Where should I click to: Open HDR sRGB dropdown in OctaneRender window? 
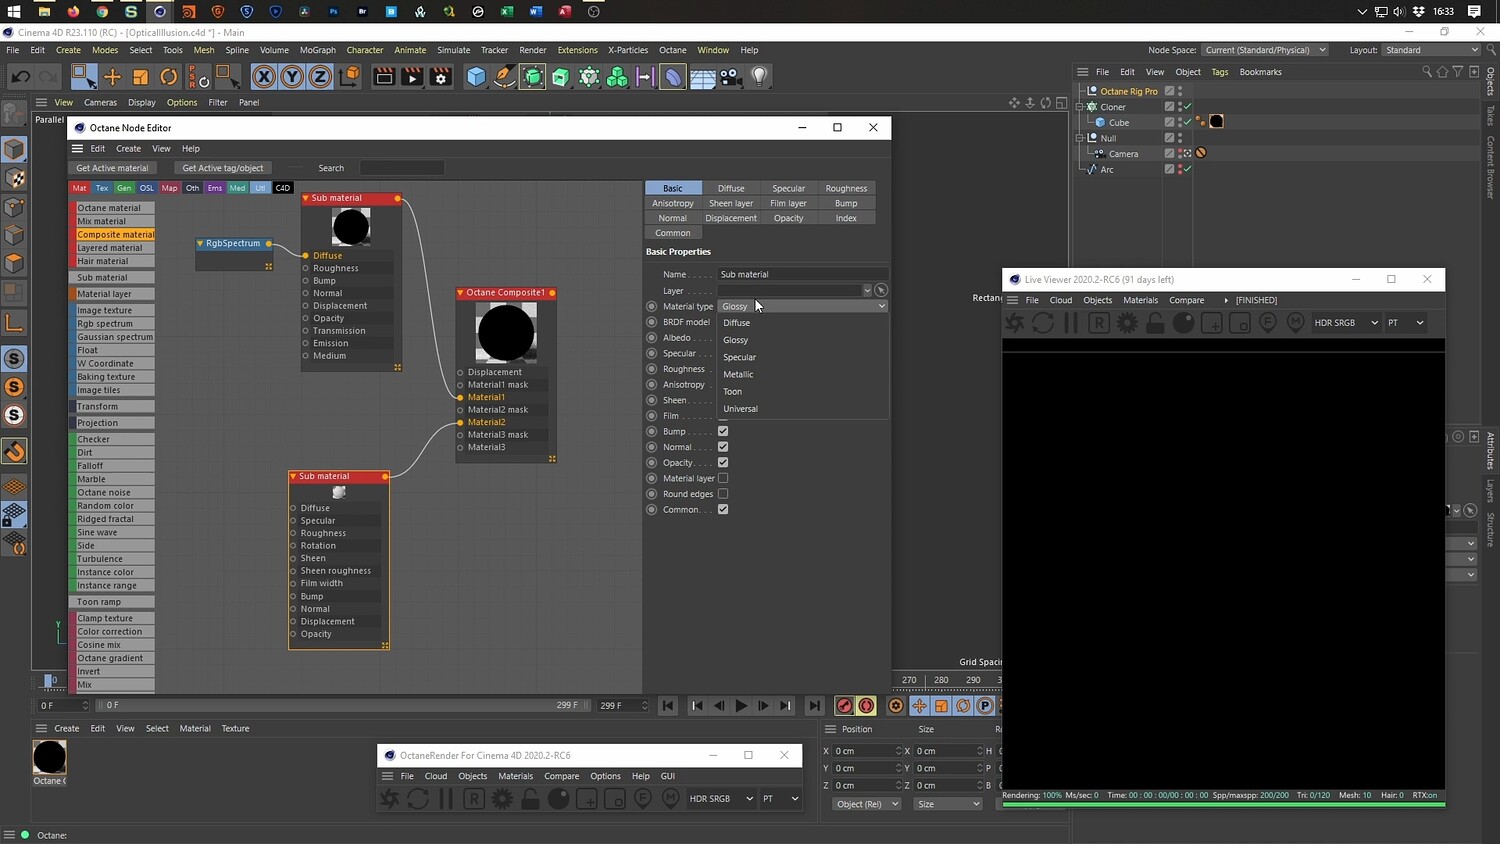721,799
